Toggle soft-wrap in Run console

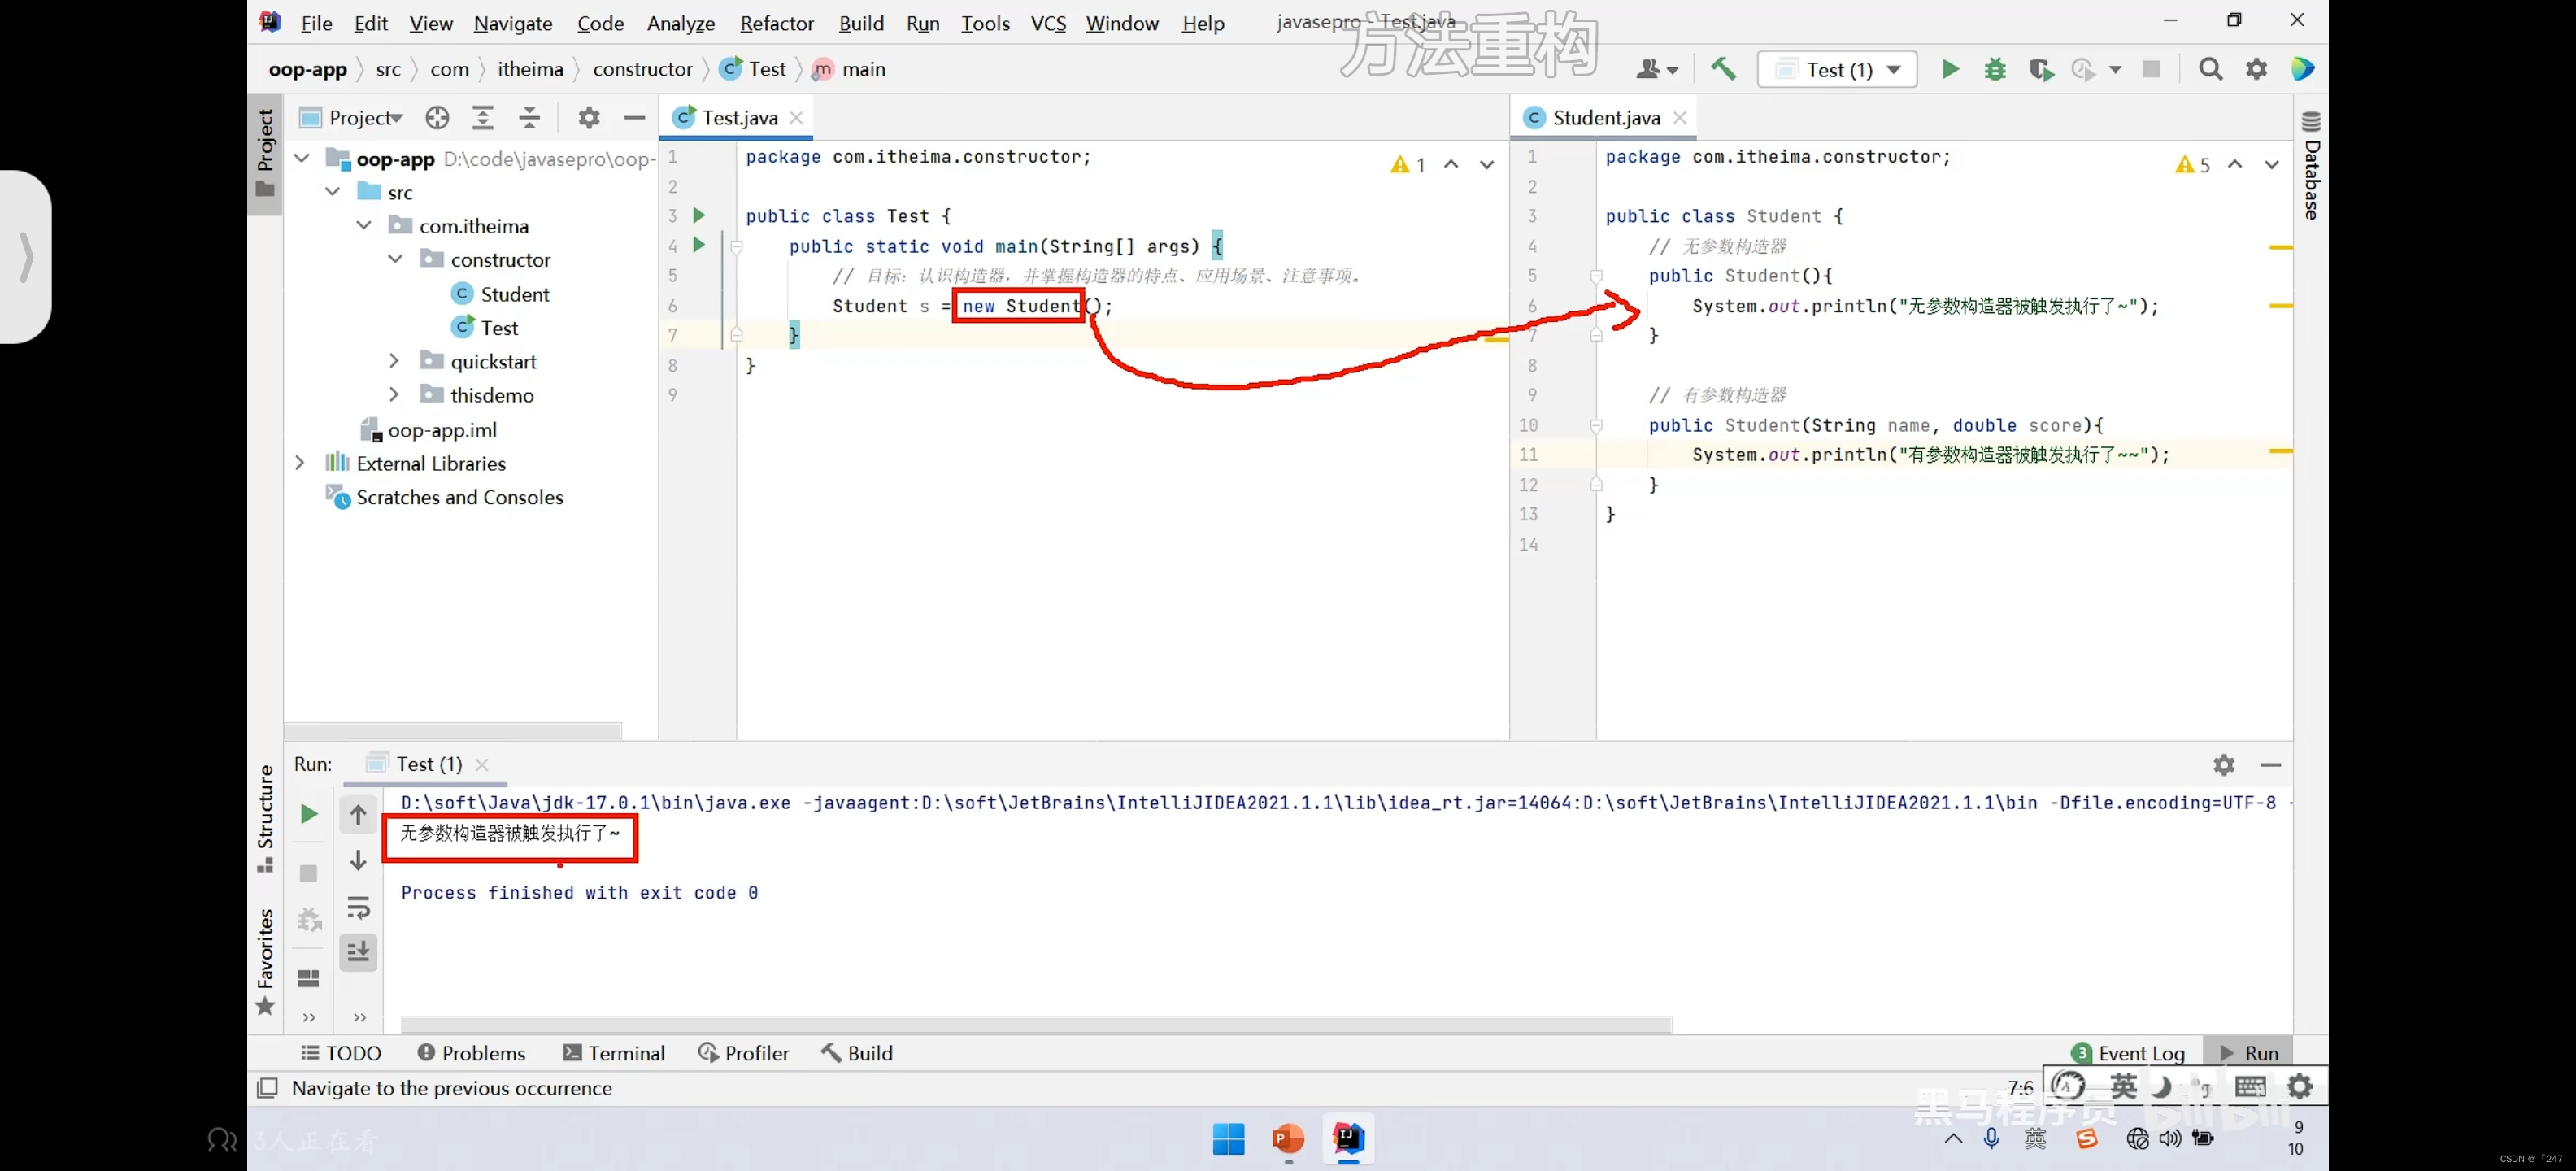click(358, 907)
